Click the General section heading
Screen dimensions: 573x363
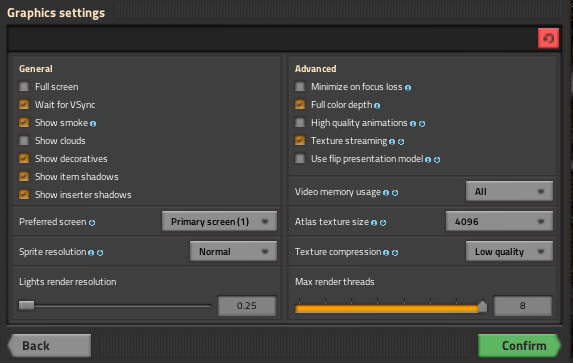(x=36, y=69)
